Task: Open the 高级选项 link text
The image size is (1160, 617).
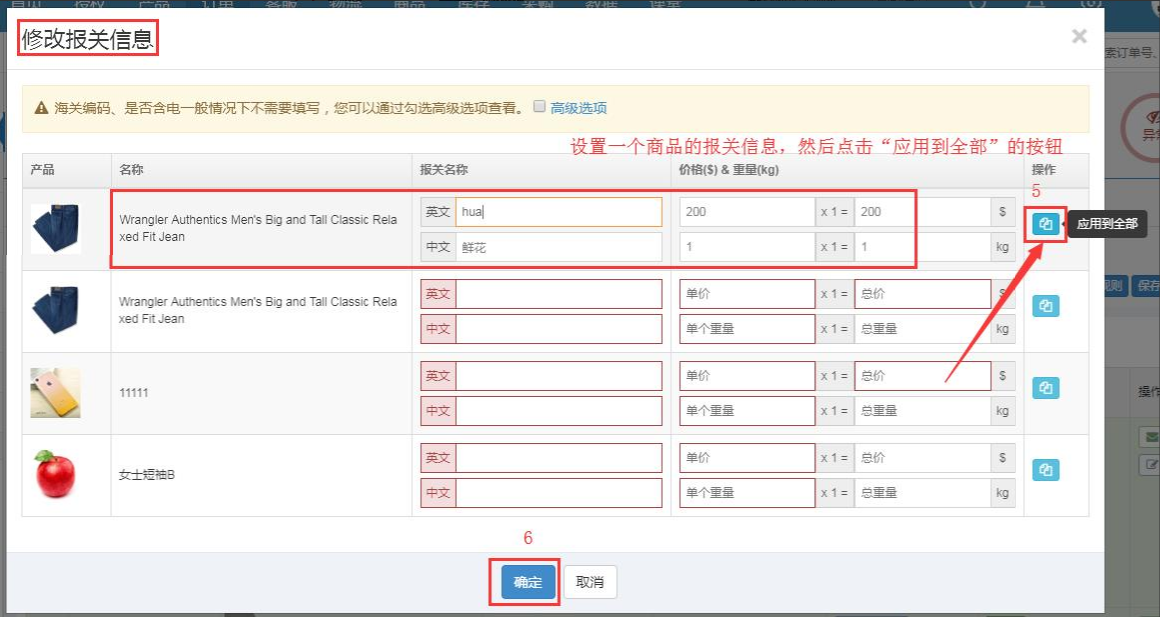Action: point(578,108)
